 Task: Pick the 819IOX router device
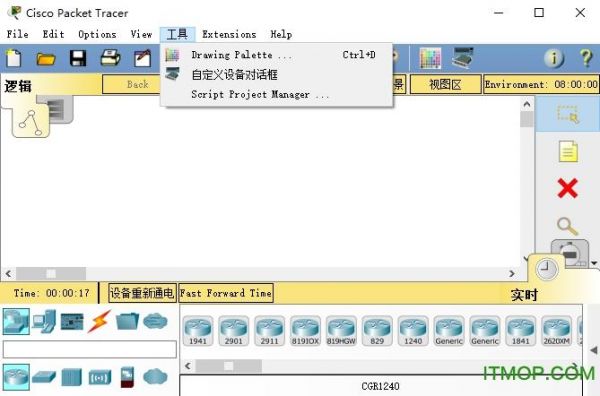coord(305,331)
